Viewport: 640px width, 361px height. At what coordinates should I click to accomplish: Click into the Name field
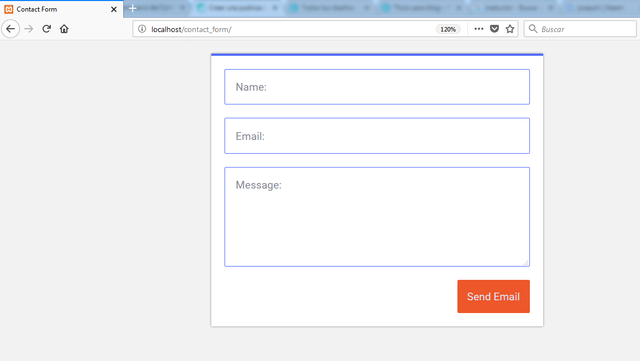(377, 87)
